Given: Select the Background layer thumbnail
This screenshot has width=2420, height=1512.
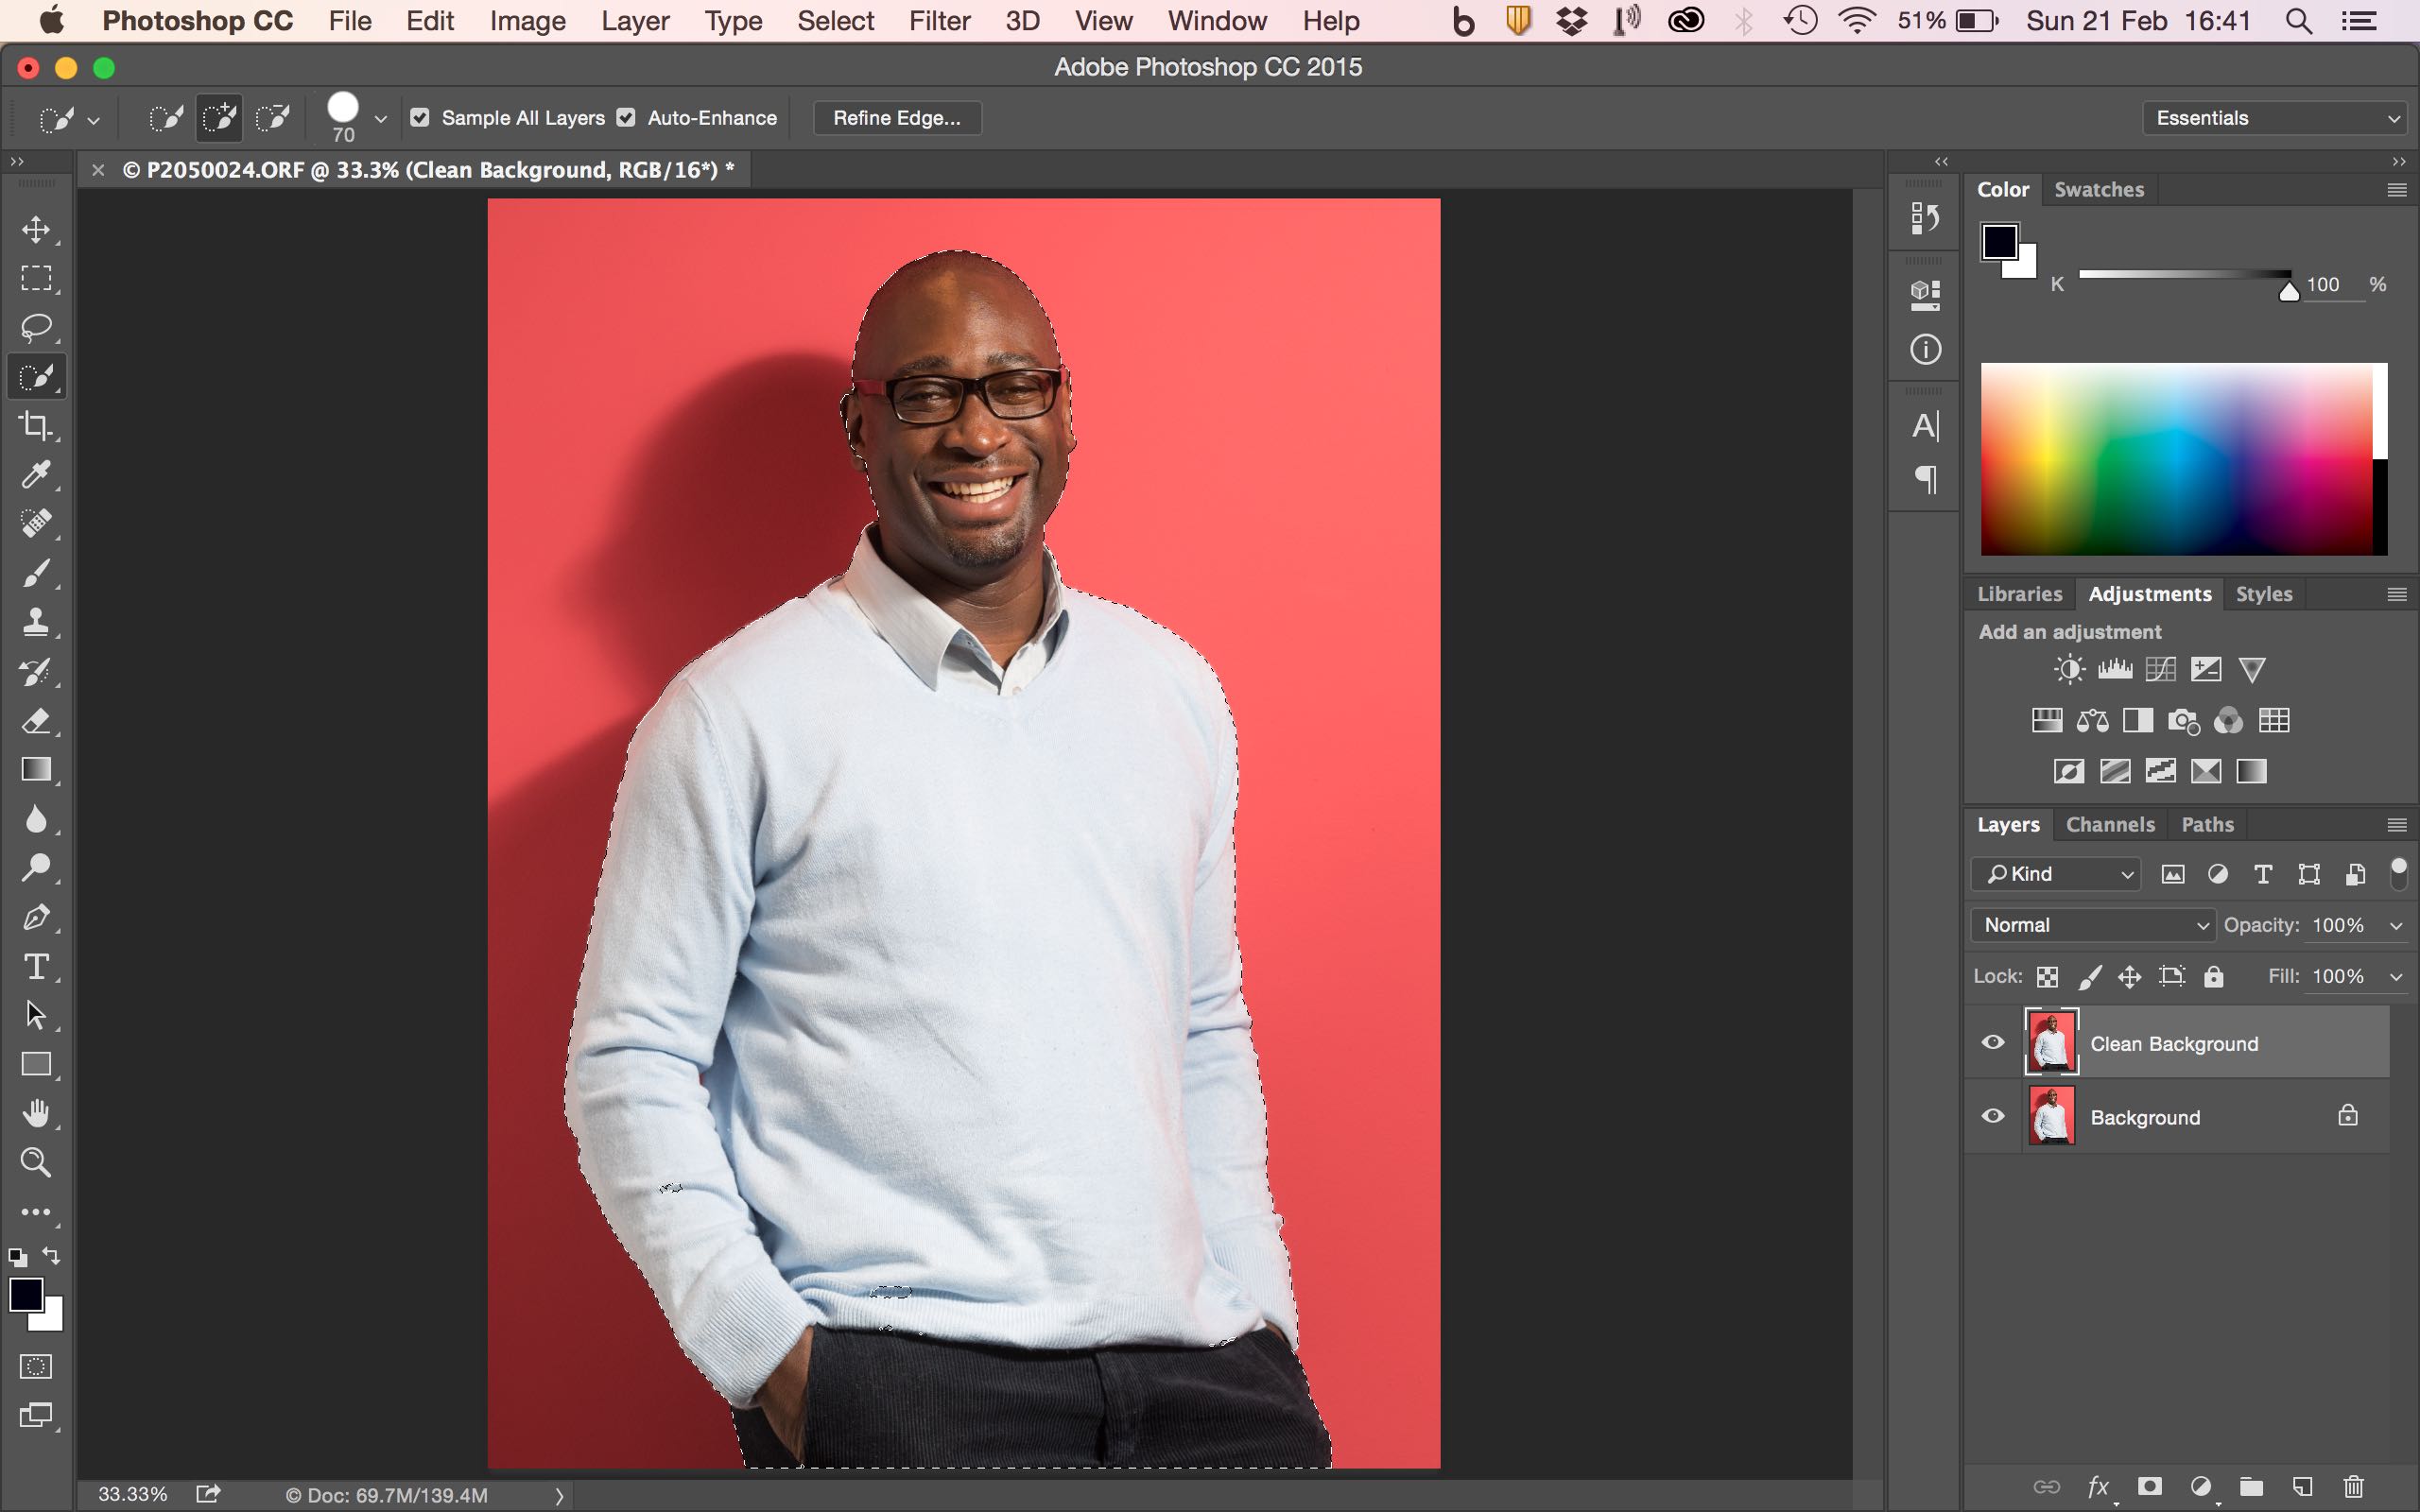Looking at the screenshot, I should 2051,1117.
